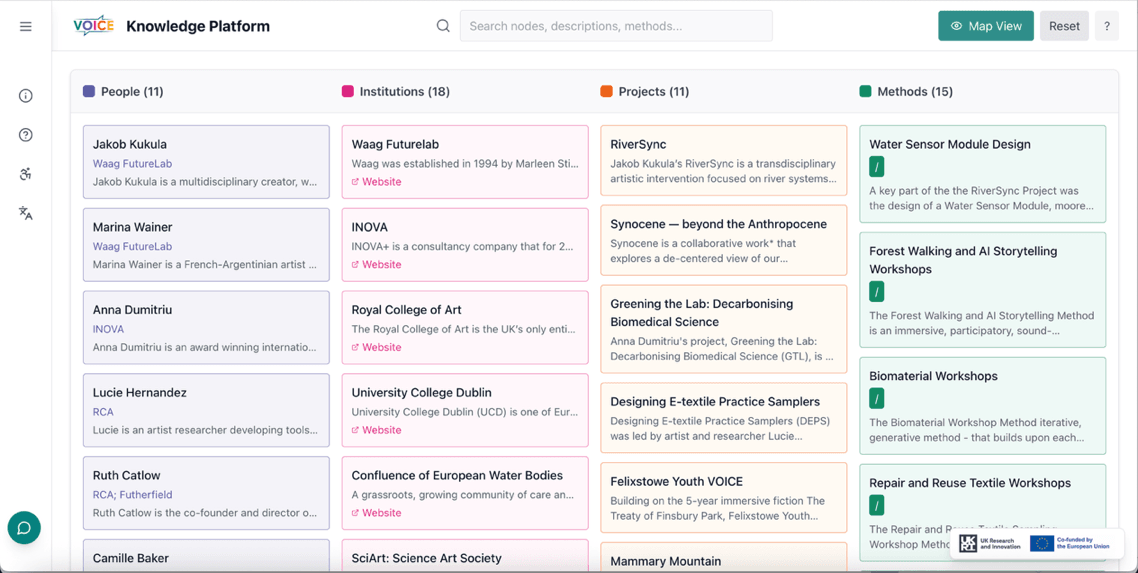The height and width of the screenshot is (573, 1138).
Task: Click Water Sensor Module Design slash icon
Action: coord(877,168)
